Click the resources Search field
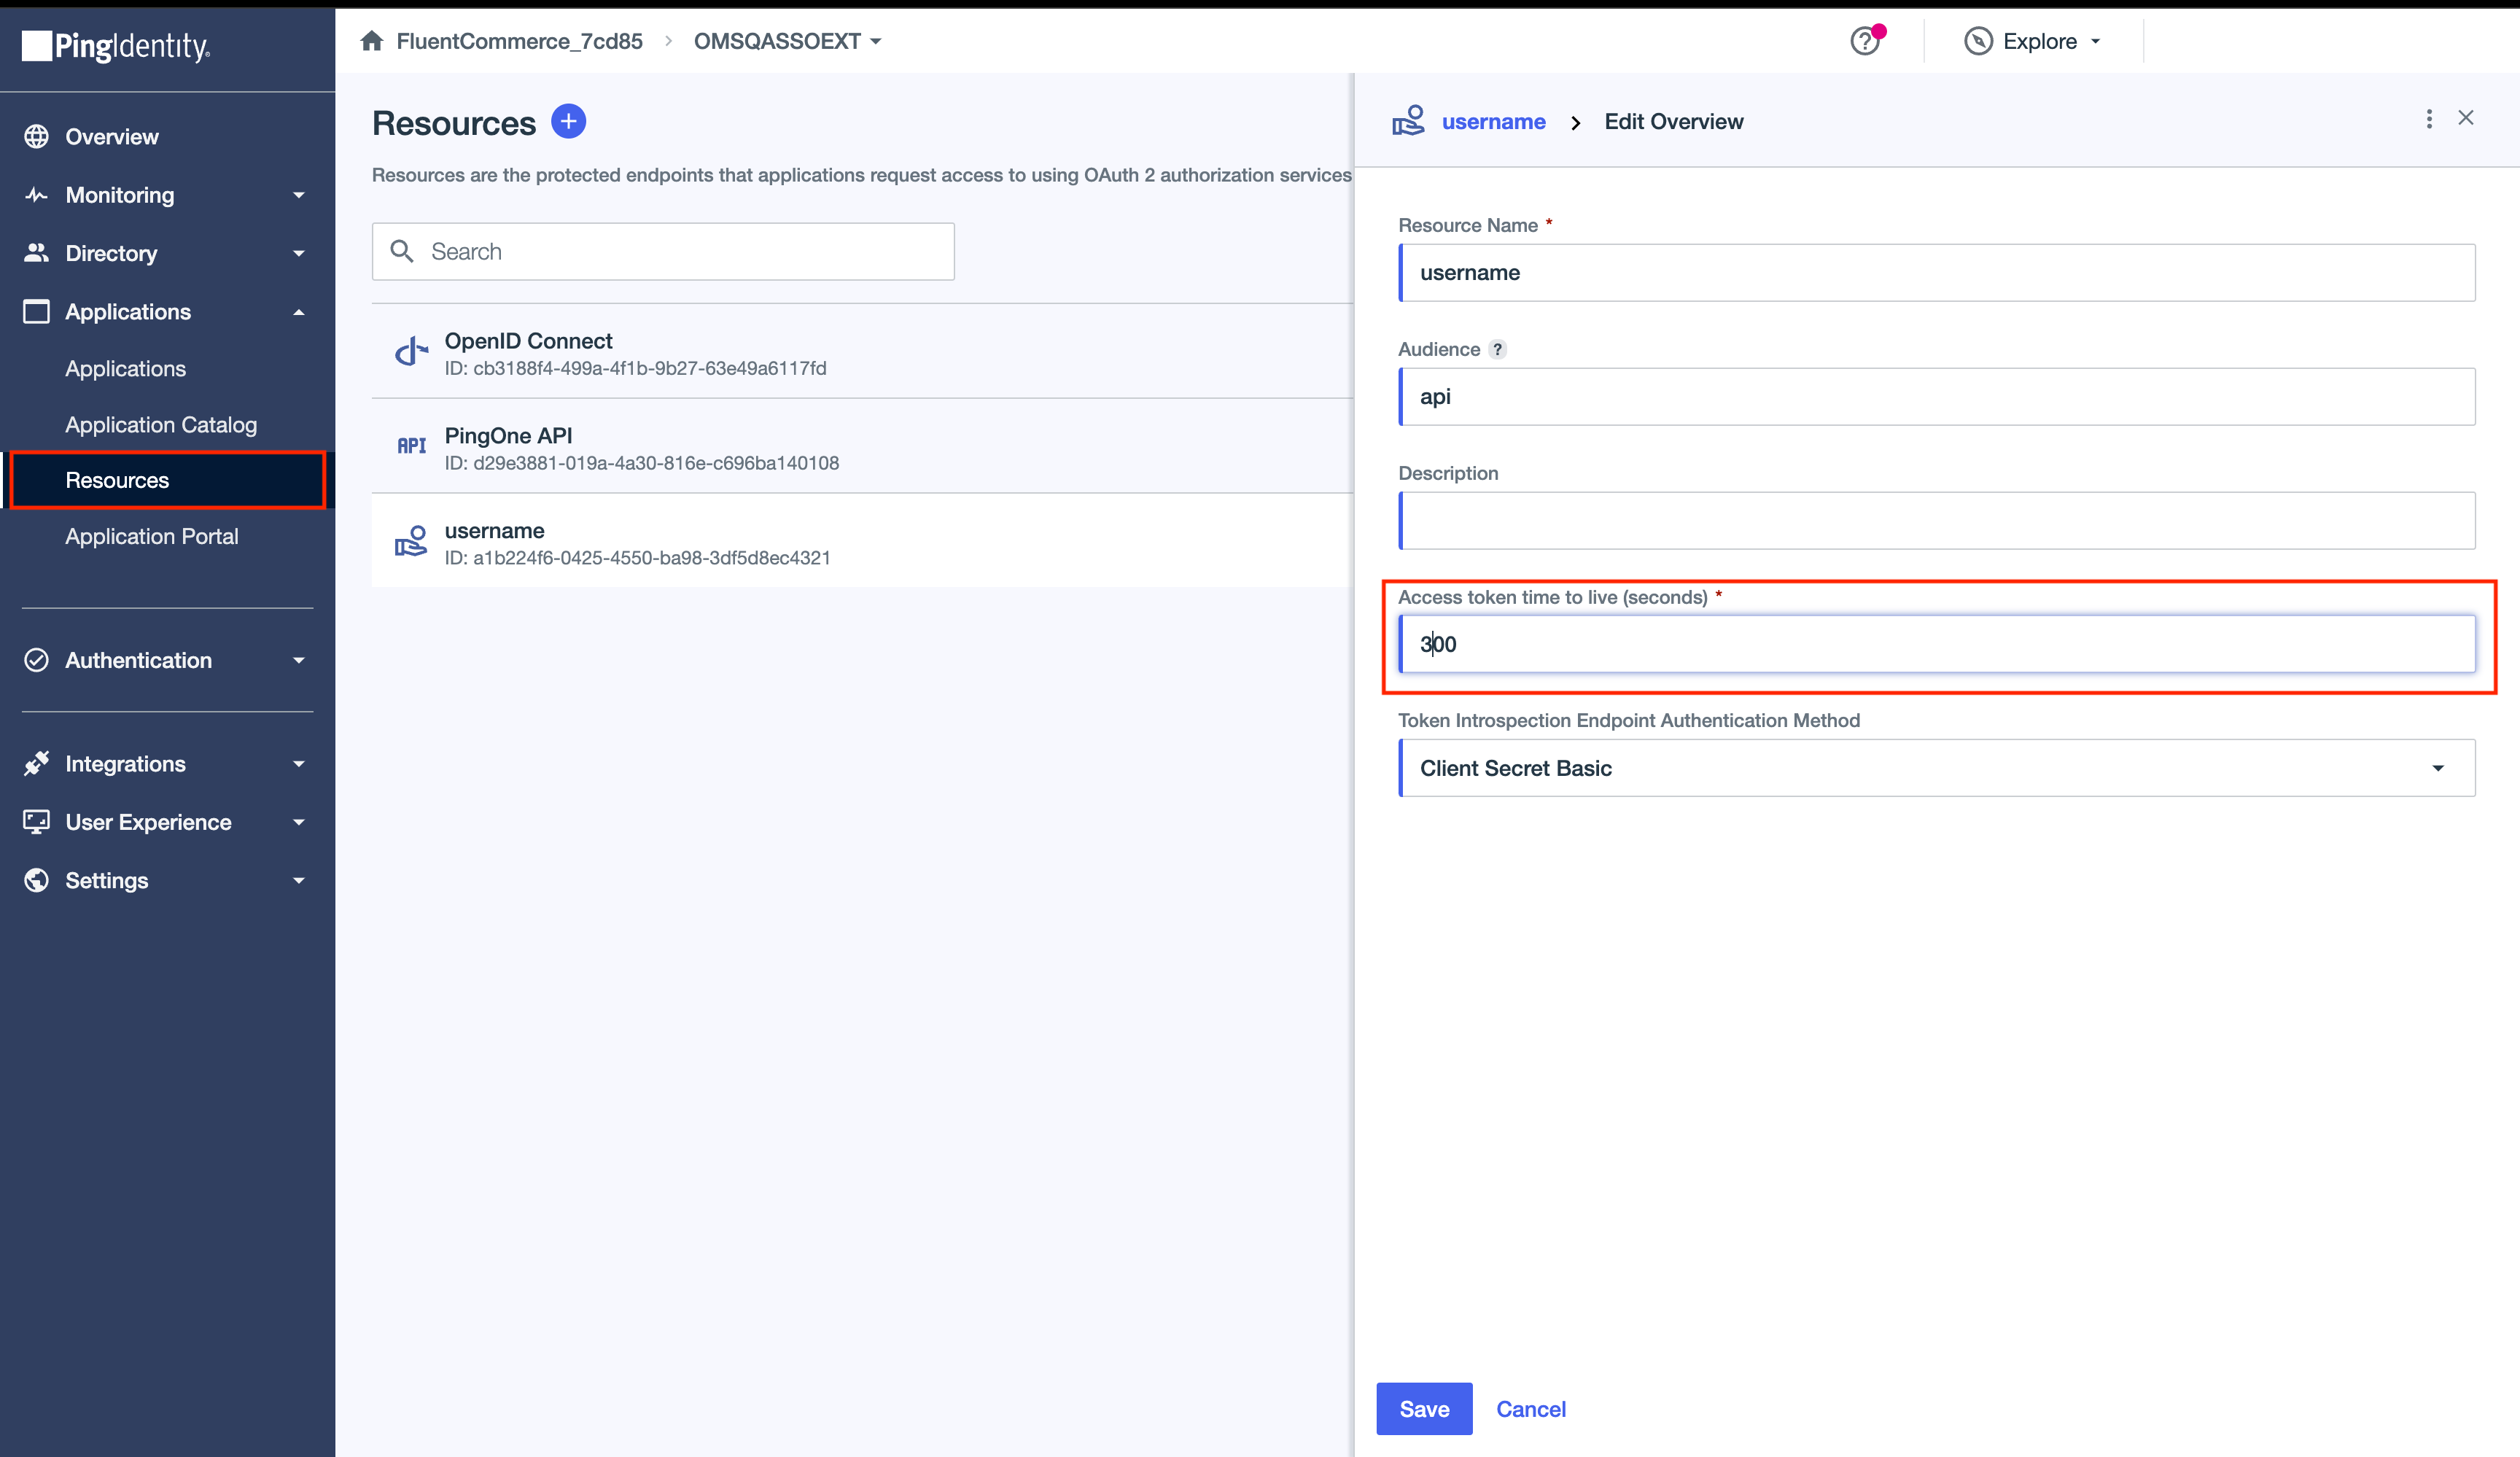Screen dimensions: 2520x1457 point(663,251)
